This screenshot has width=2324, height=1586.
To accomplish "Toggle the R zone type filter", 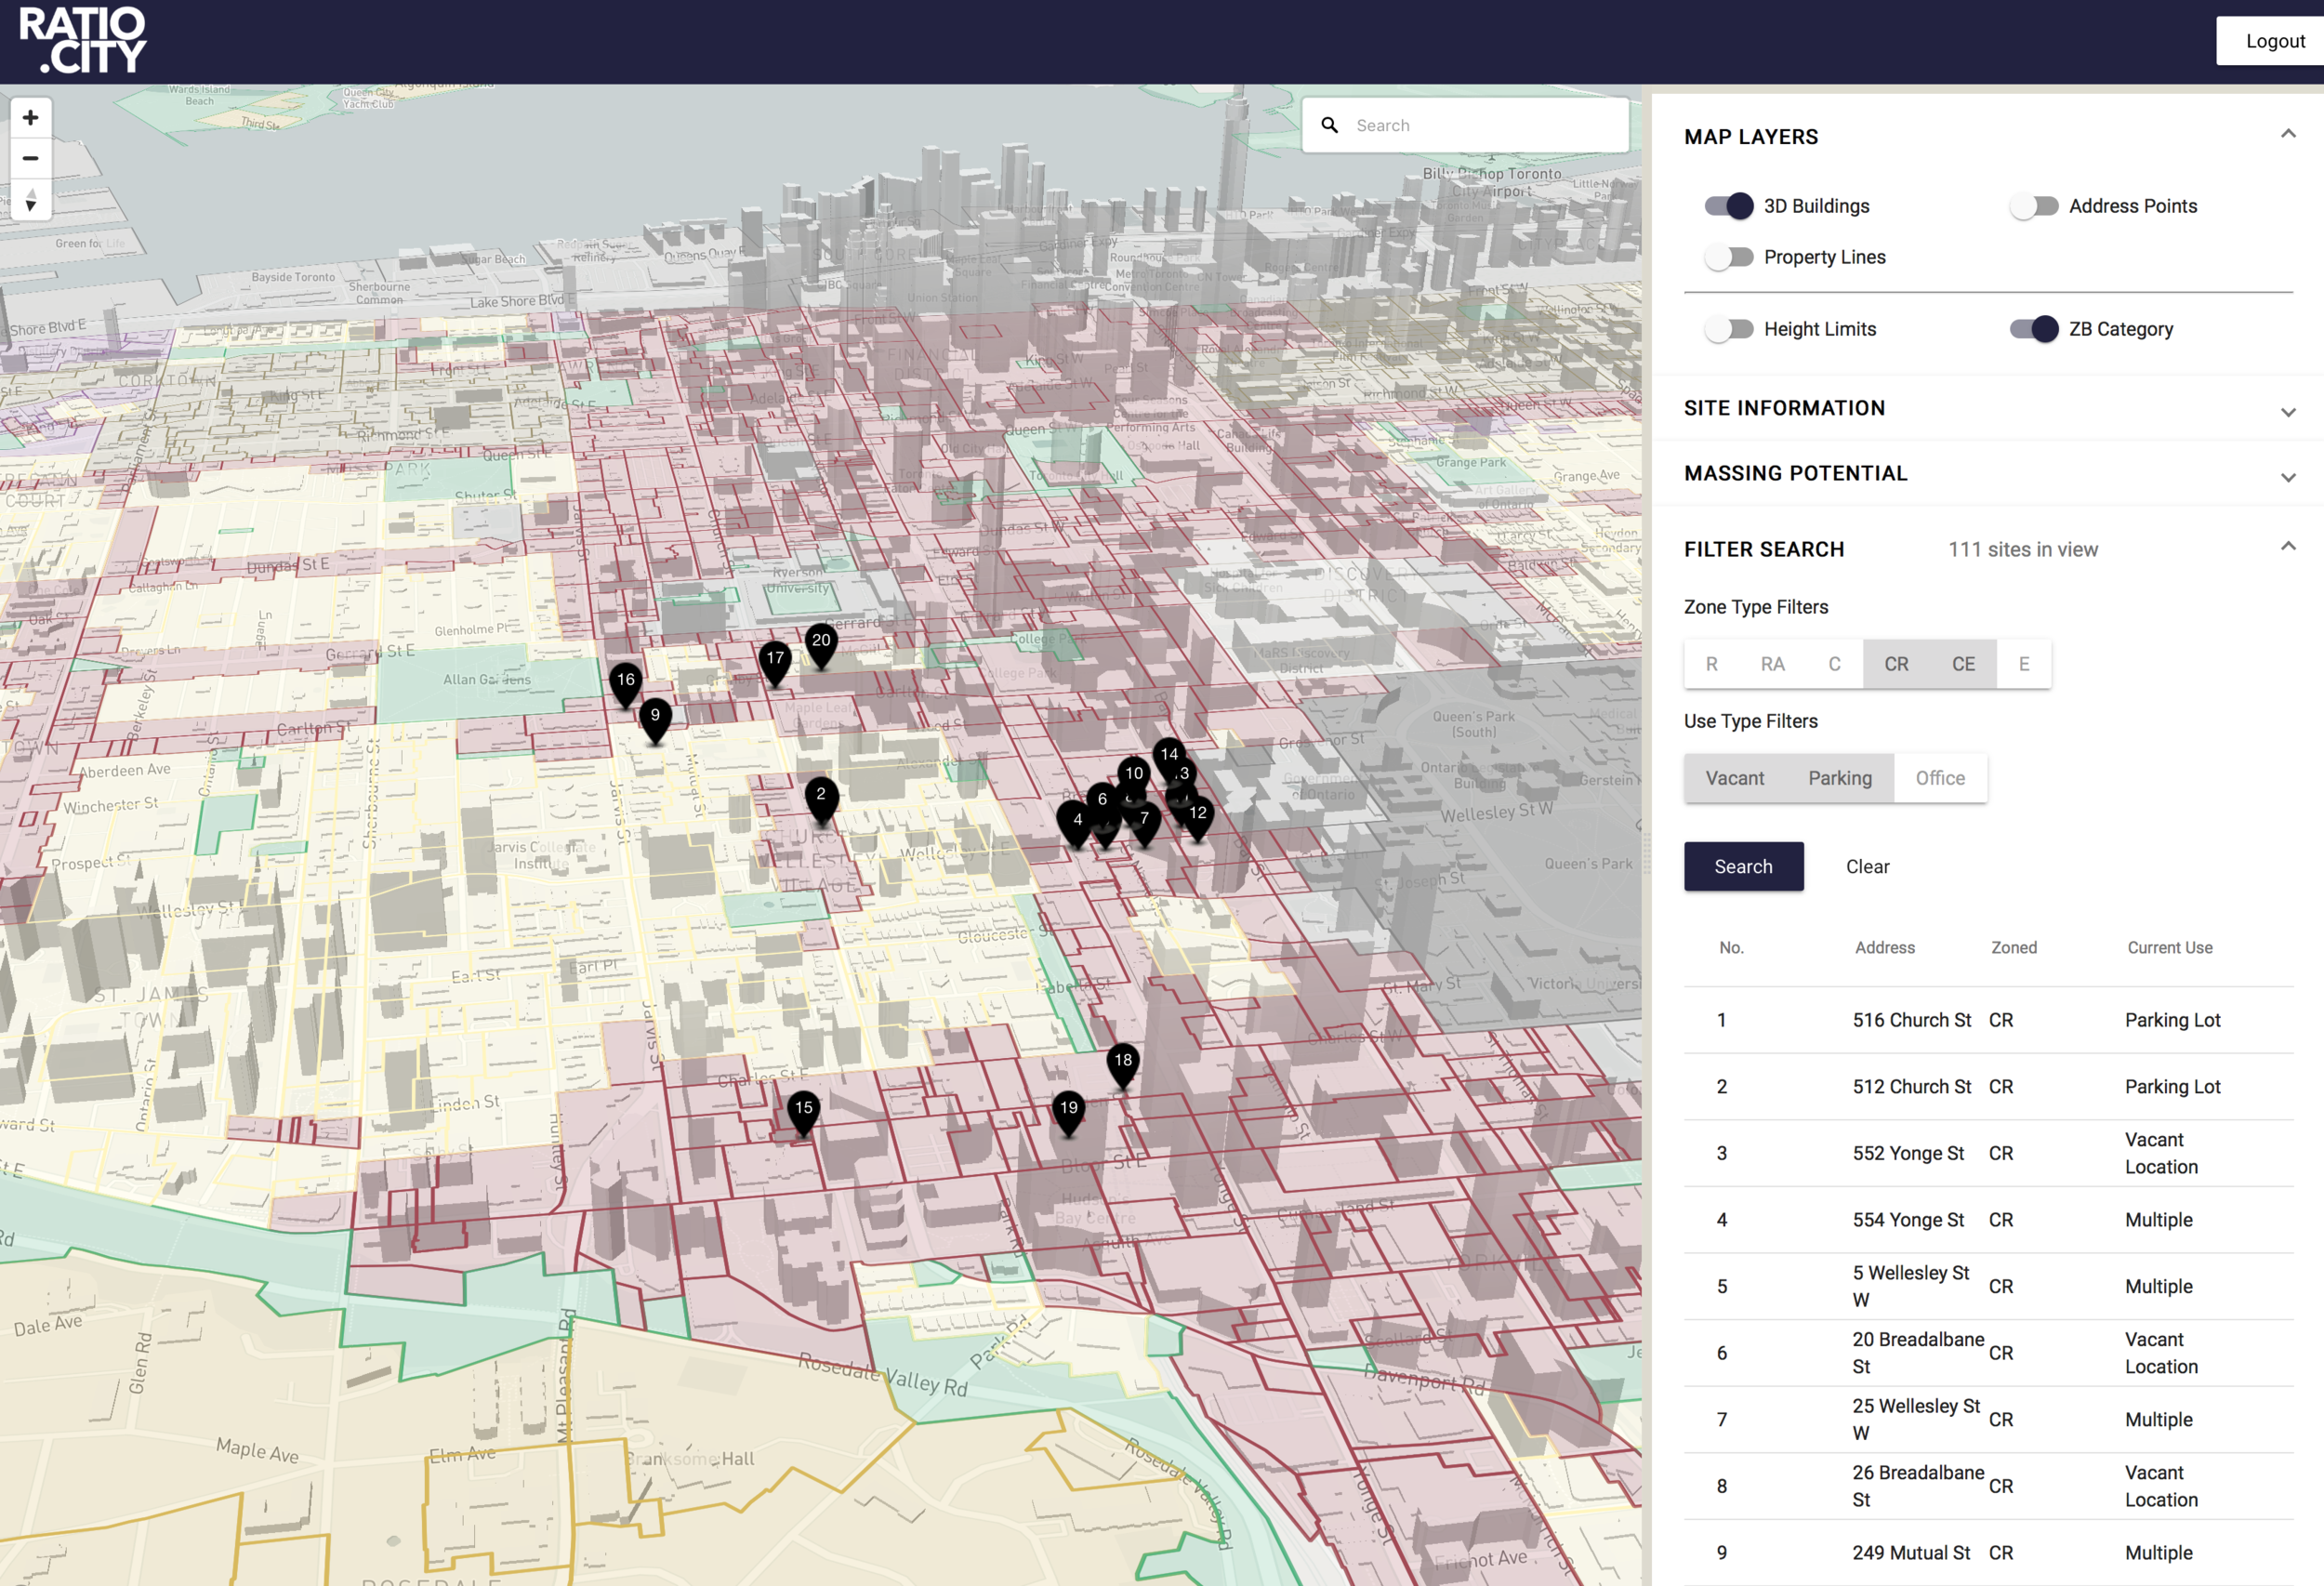I will [1711, 664].
